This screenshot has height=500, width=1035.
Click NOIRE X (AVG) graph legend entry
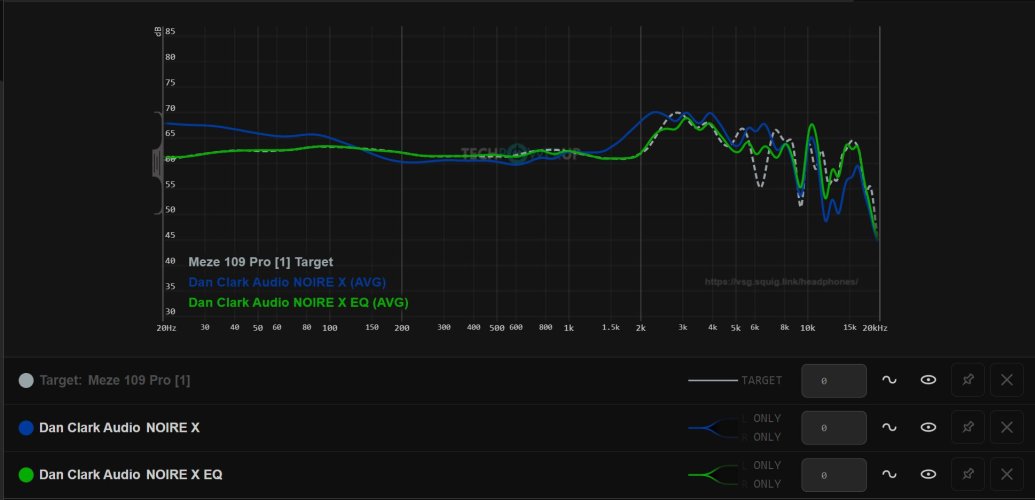pyautogui.click(x=287, y=282)
